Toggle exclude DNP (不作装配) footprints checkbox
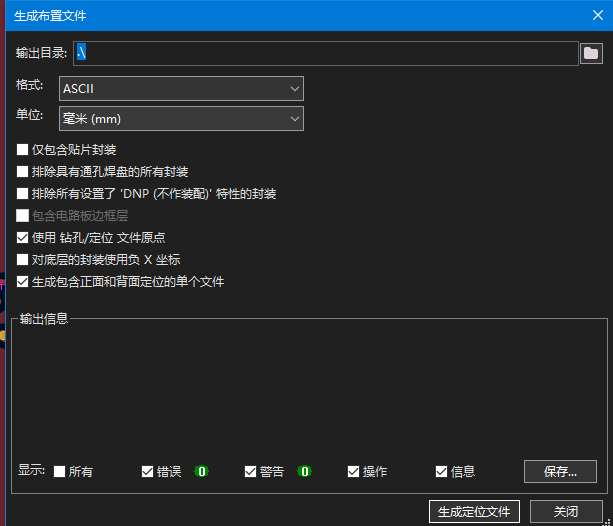 click(x=22, y=193)
